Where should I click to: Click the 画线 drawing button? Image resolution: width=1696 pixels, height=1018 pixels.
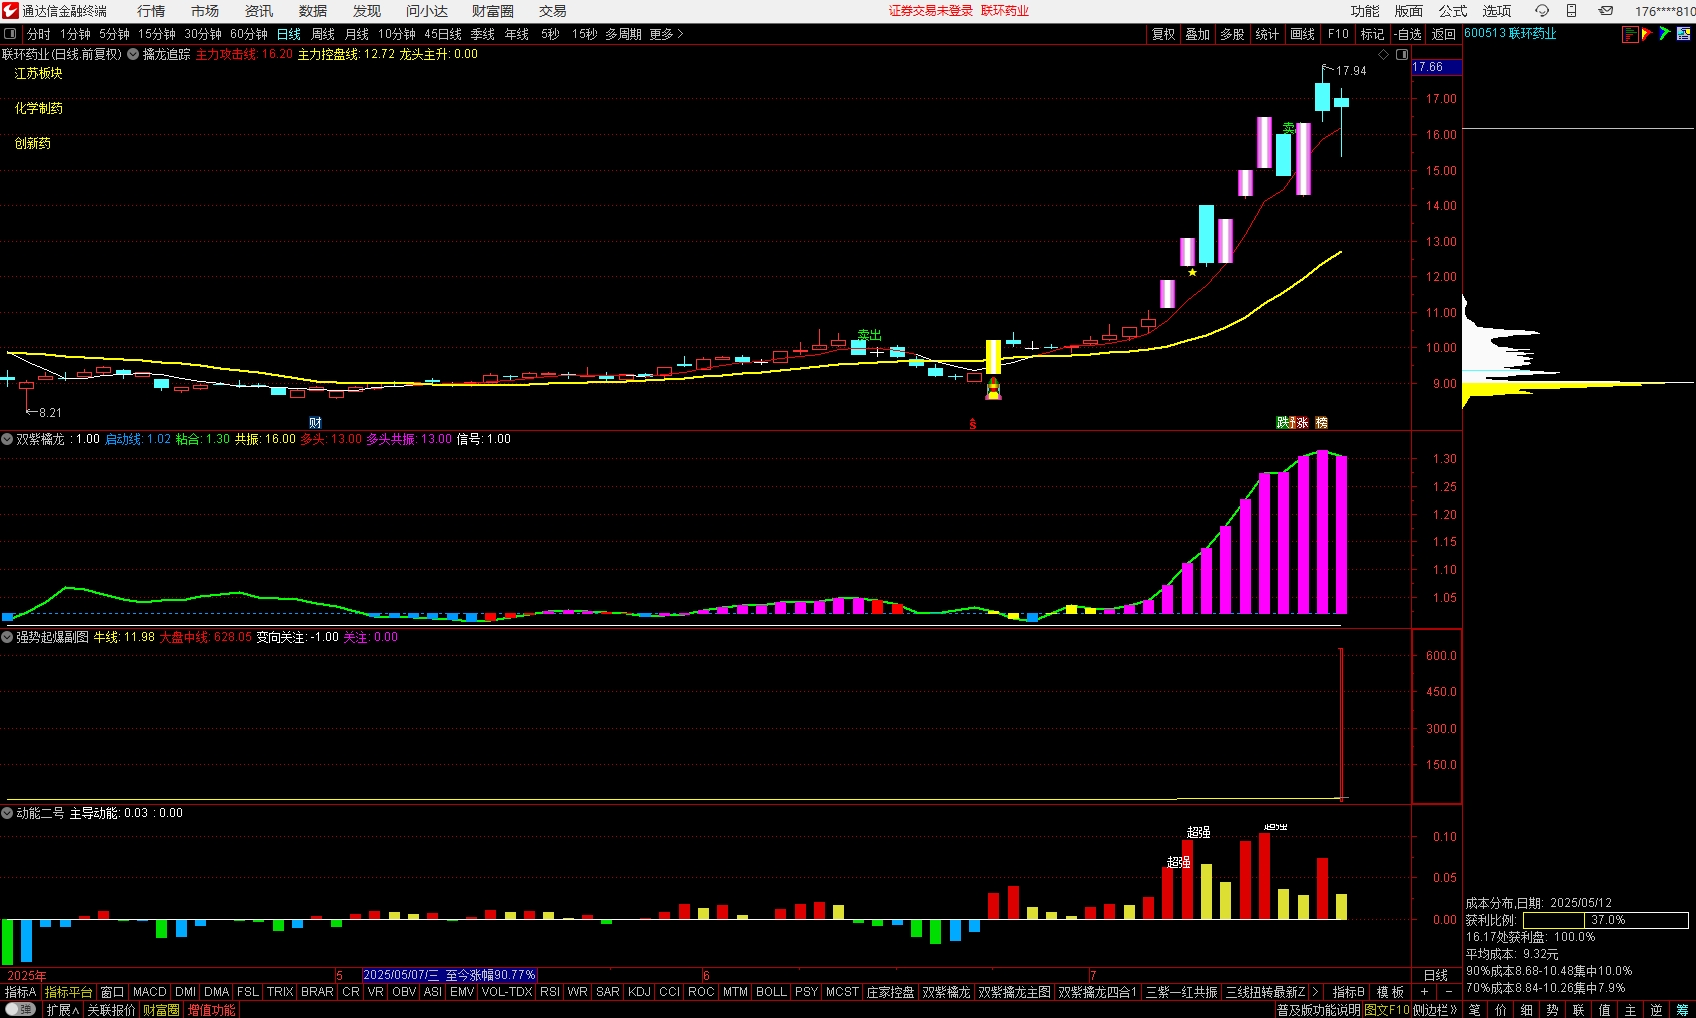click(x=1303, y=34)
